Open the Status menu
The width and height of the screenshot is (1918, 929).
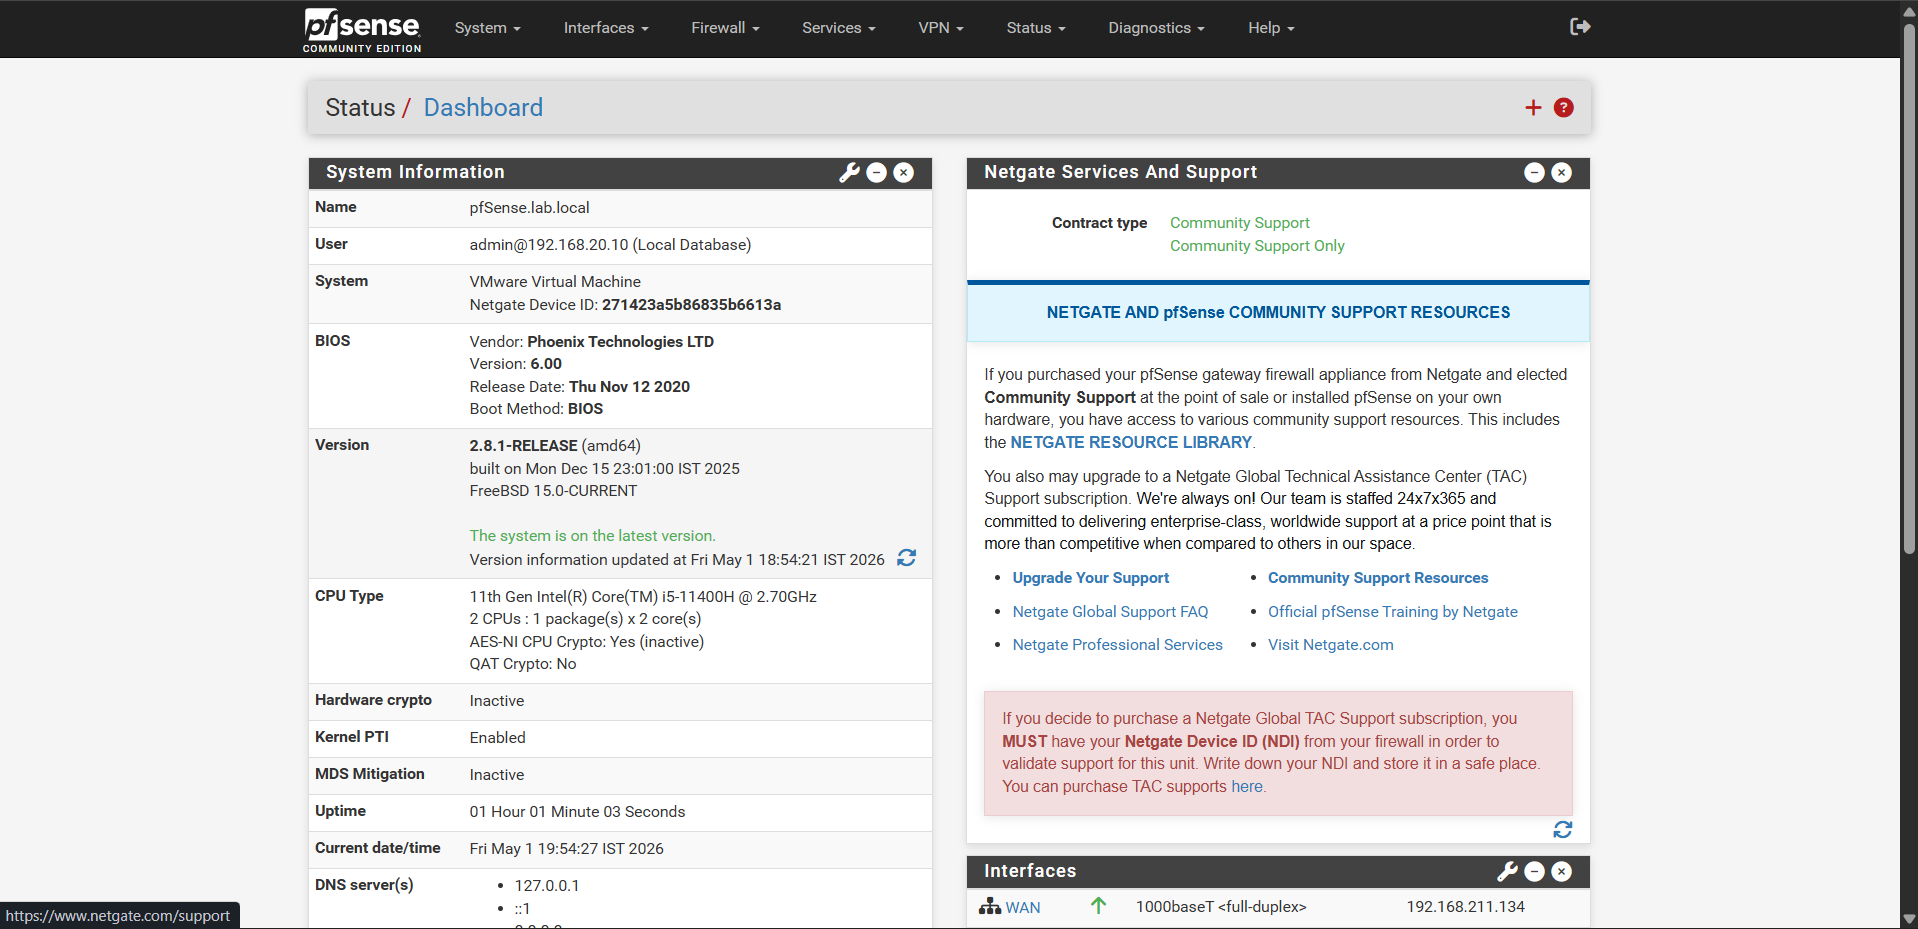[1036, 28]
